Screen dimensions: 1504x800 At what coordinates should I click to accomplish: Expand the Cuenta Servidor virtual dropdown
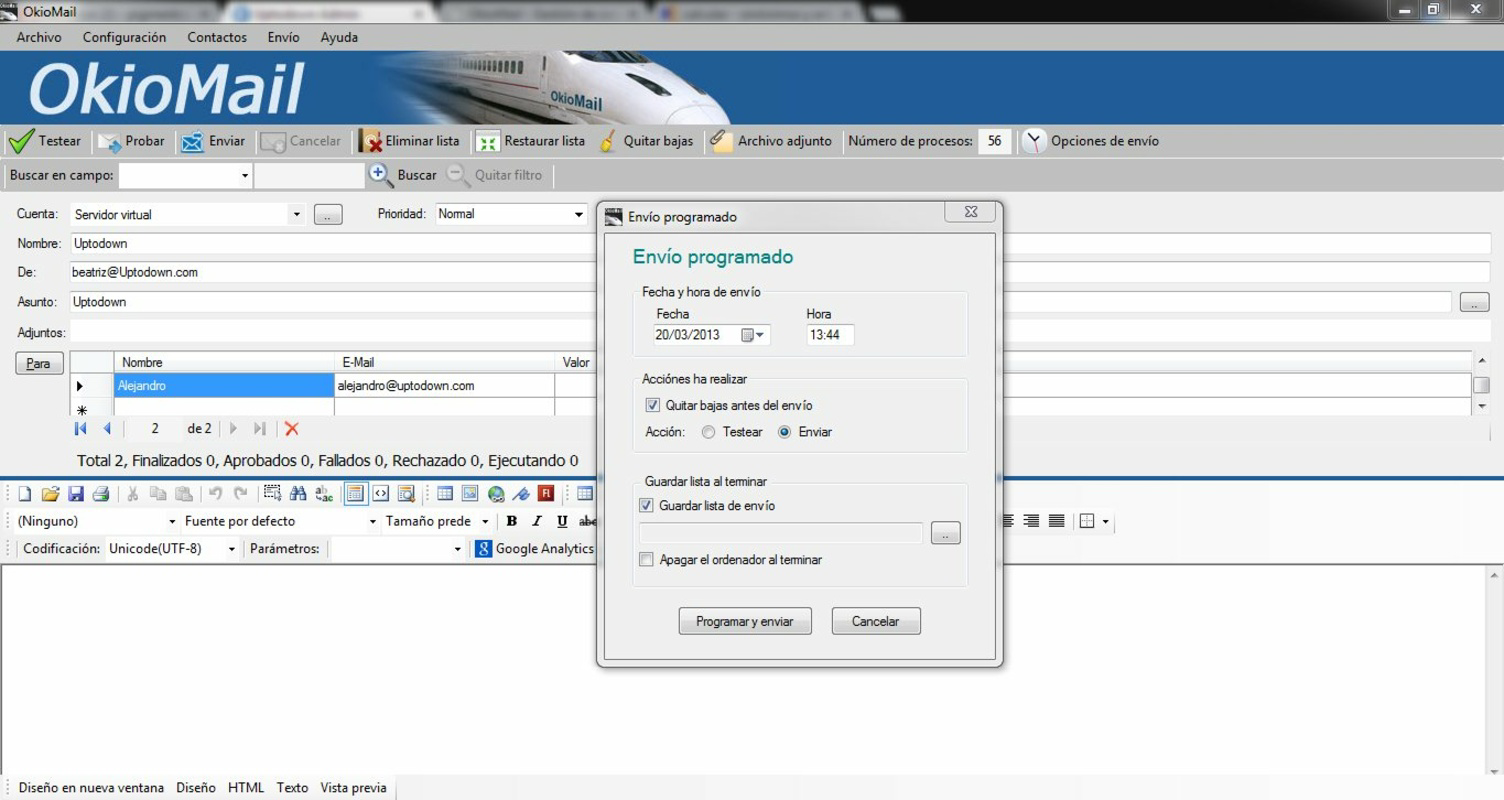(x=296, y=215)
